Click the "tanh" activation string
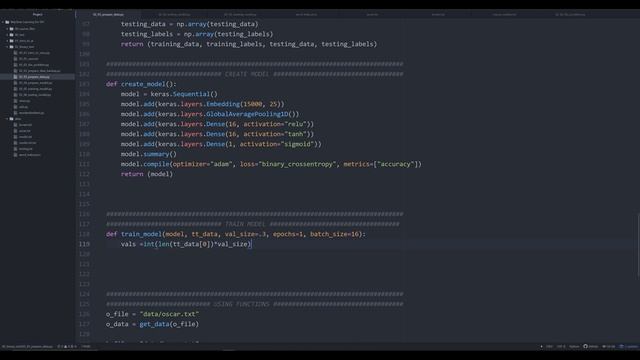Screen dimensions: 640x360 (295, 134)
